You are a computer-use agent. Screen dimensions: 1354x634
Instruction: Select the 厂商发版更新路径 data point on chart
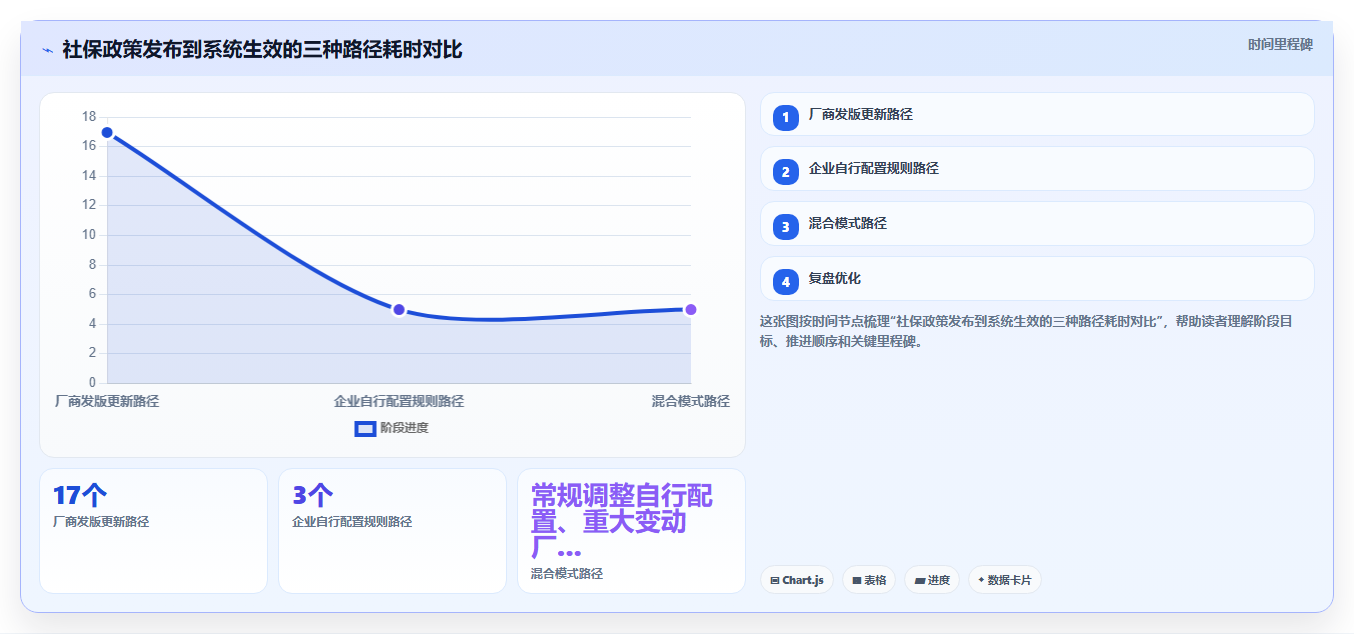[107, 132]
